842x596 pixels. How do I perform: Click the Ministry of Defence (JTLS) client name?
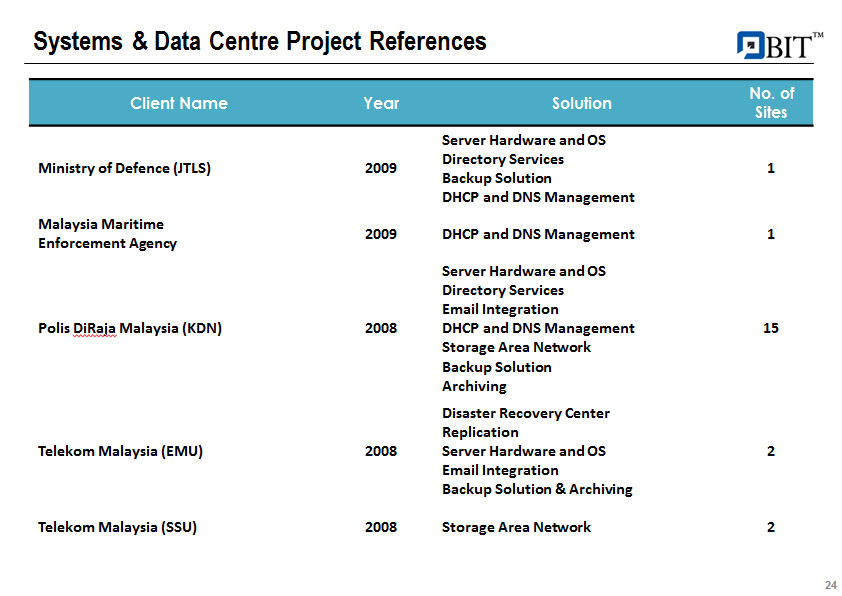pos(124,168)
